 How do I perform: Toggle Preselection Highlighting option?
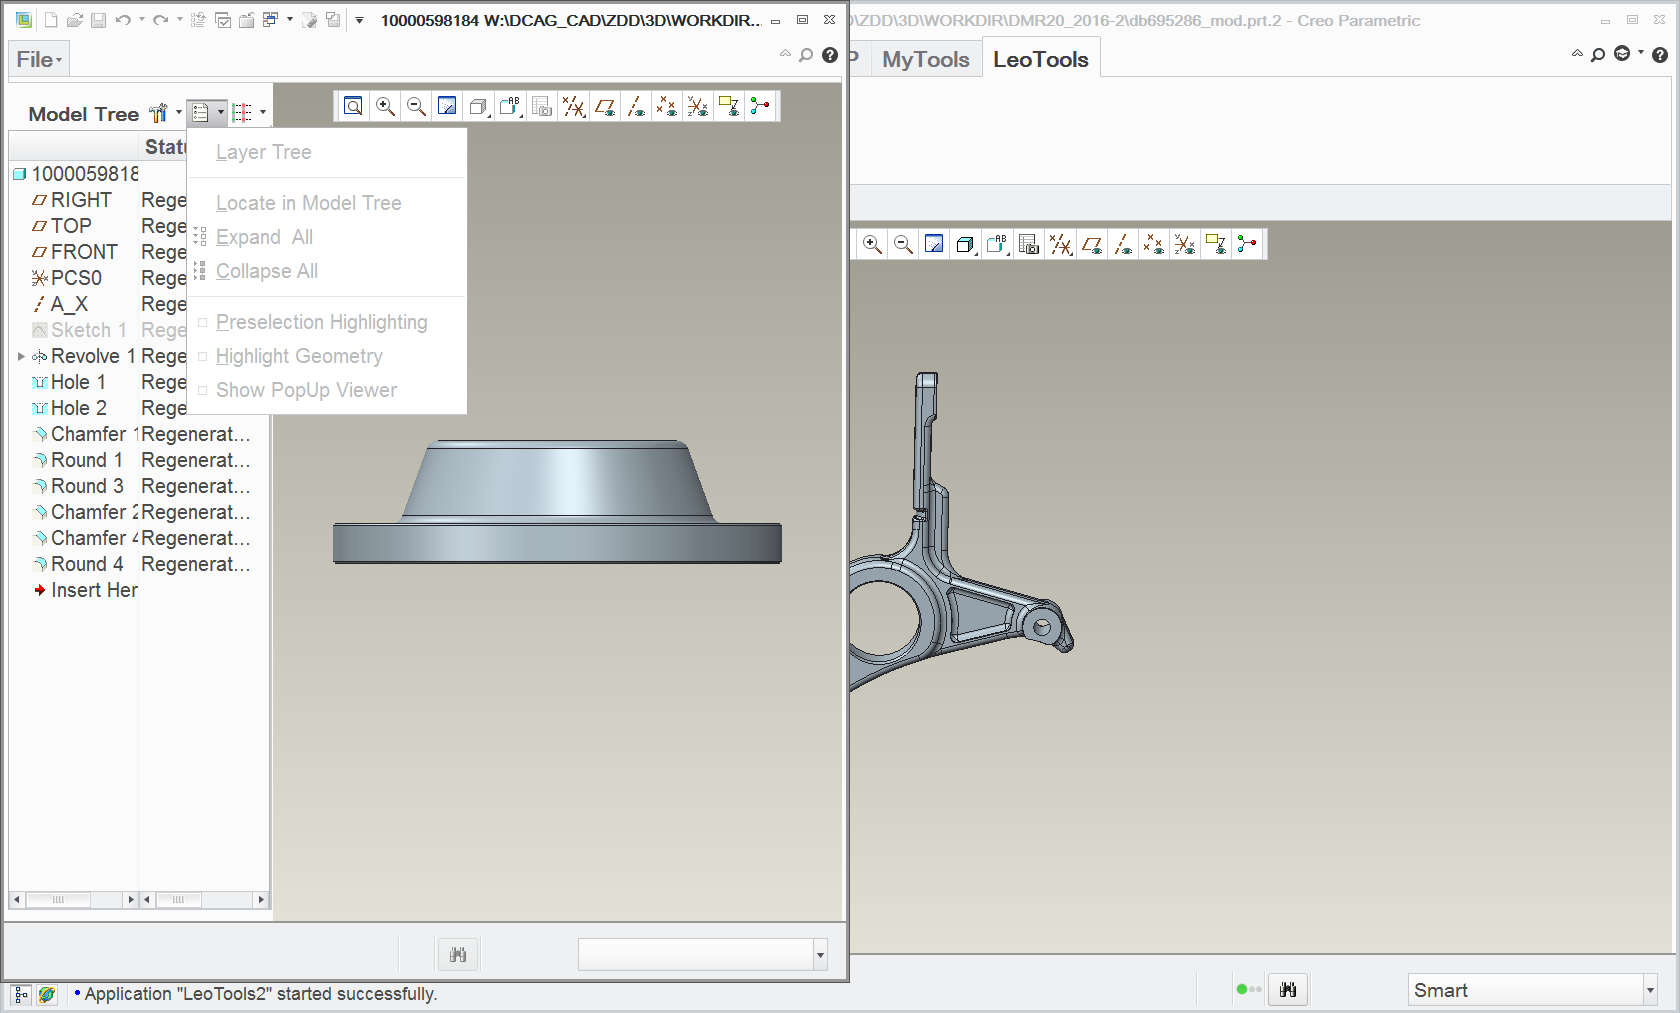(x=322, y=322)
